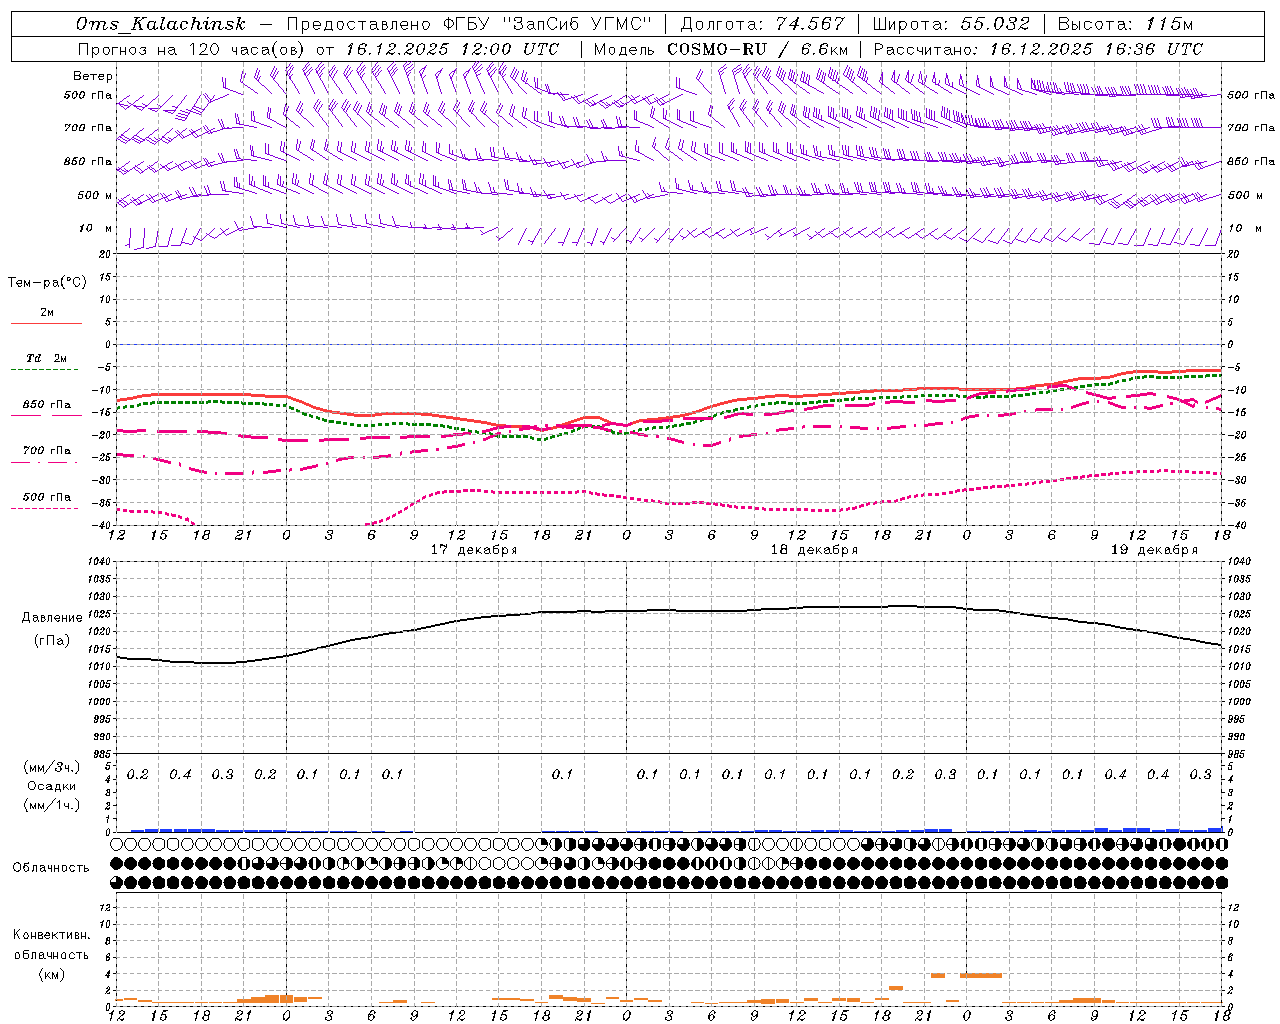This screenshot has height=1024, width=1280.
Task: Click the Высота: 115м value
Action: click(1125, 24)
